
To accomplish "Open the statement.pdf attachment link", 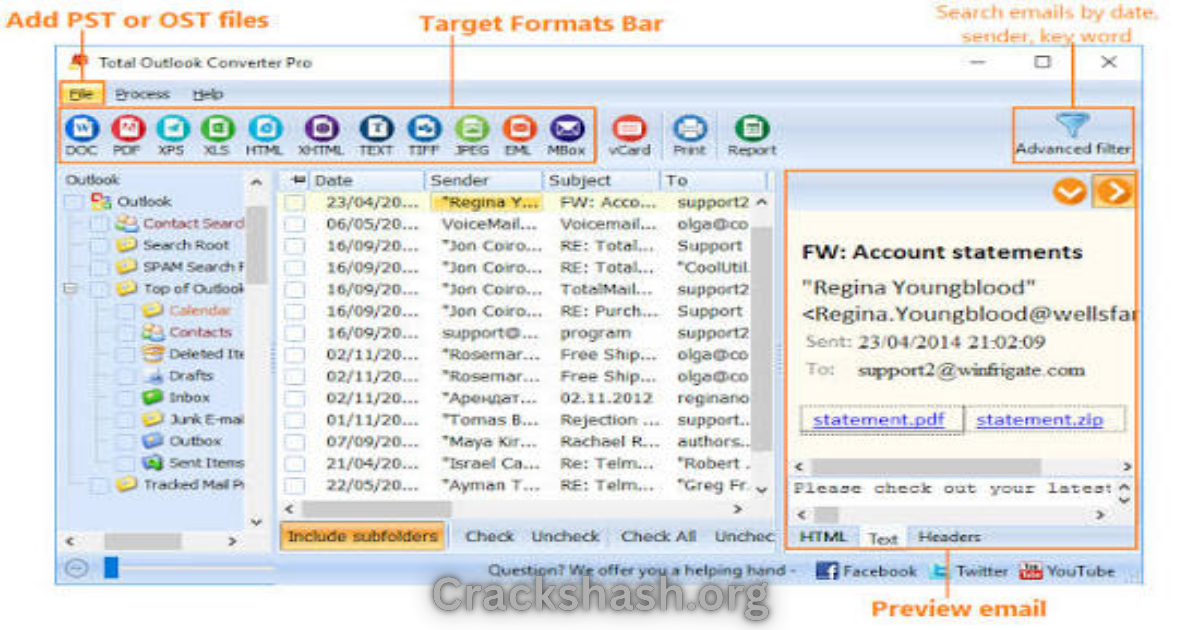I will click(x=881, y=420).
